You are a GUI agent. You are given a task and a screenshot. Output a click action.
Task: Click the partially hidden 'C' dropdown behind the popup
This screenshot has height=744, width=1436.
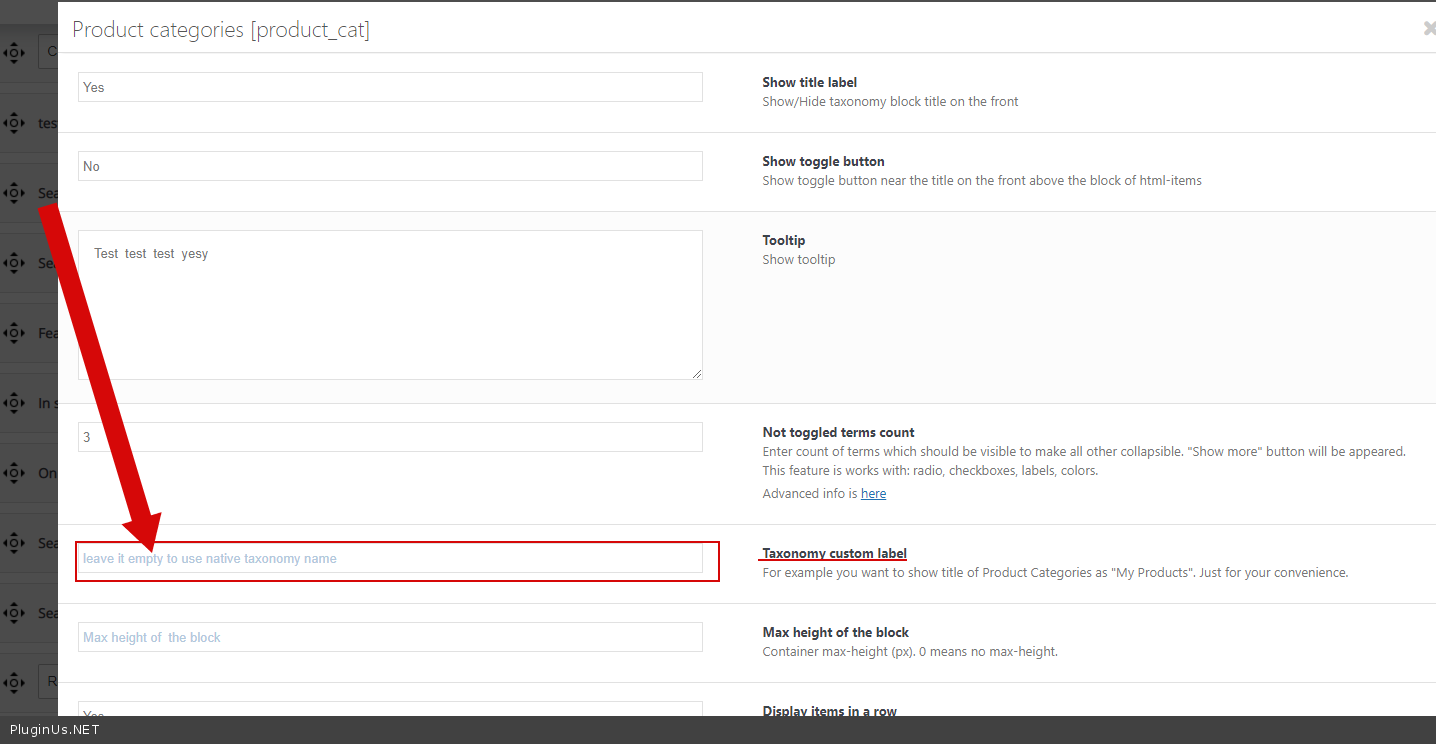48,52
